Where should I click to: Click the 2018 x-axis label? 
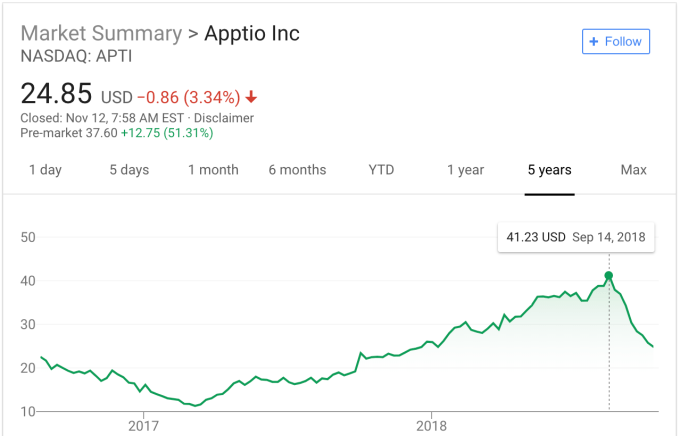431,425
